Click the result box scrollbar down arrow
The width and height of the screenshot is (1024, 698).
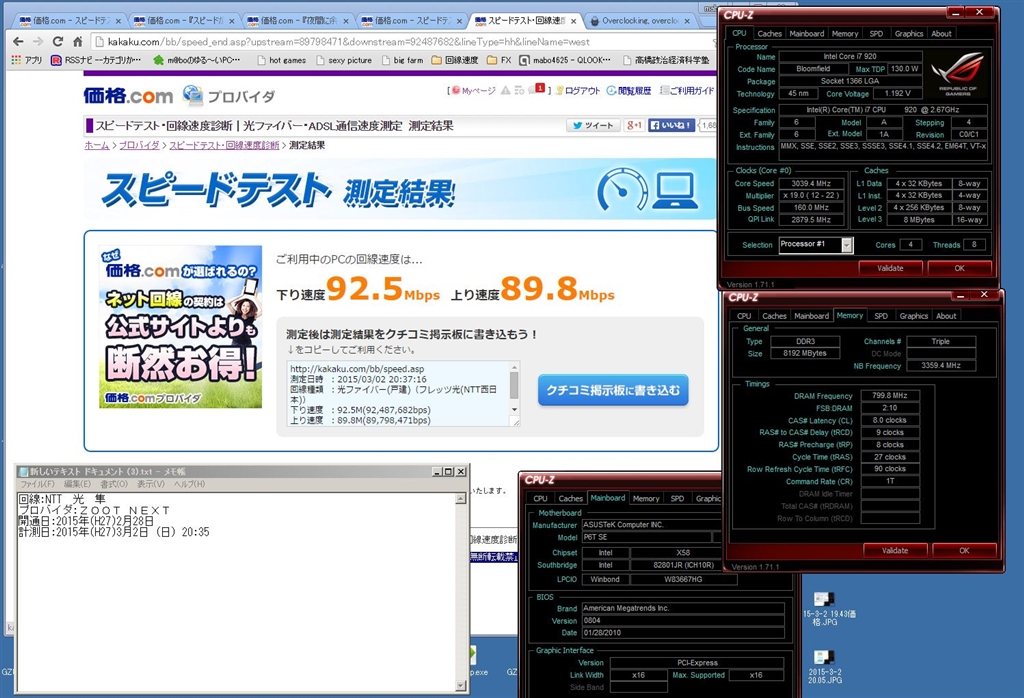515,409
